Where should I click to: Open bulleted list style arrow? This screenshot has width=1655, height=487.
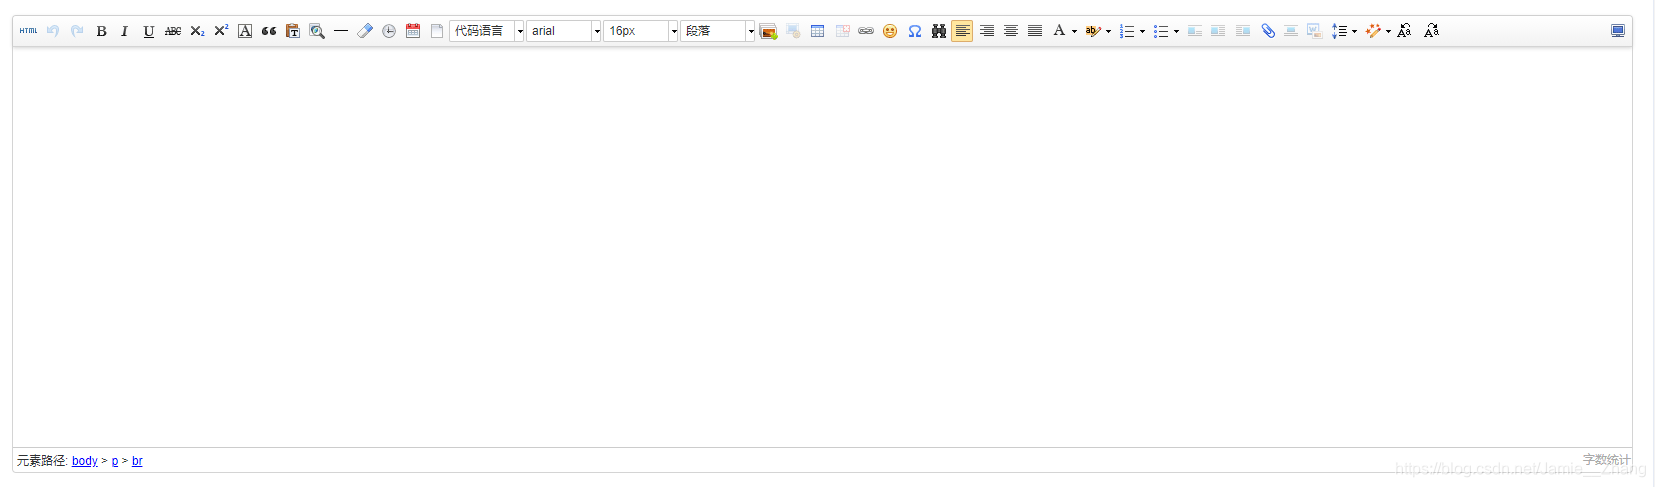click(1176, 31)
